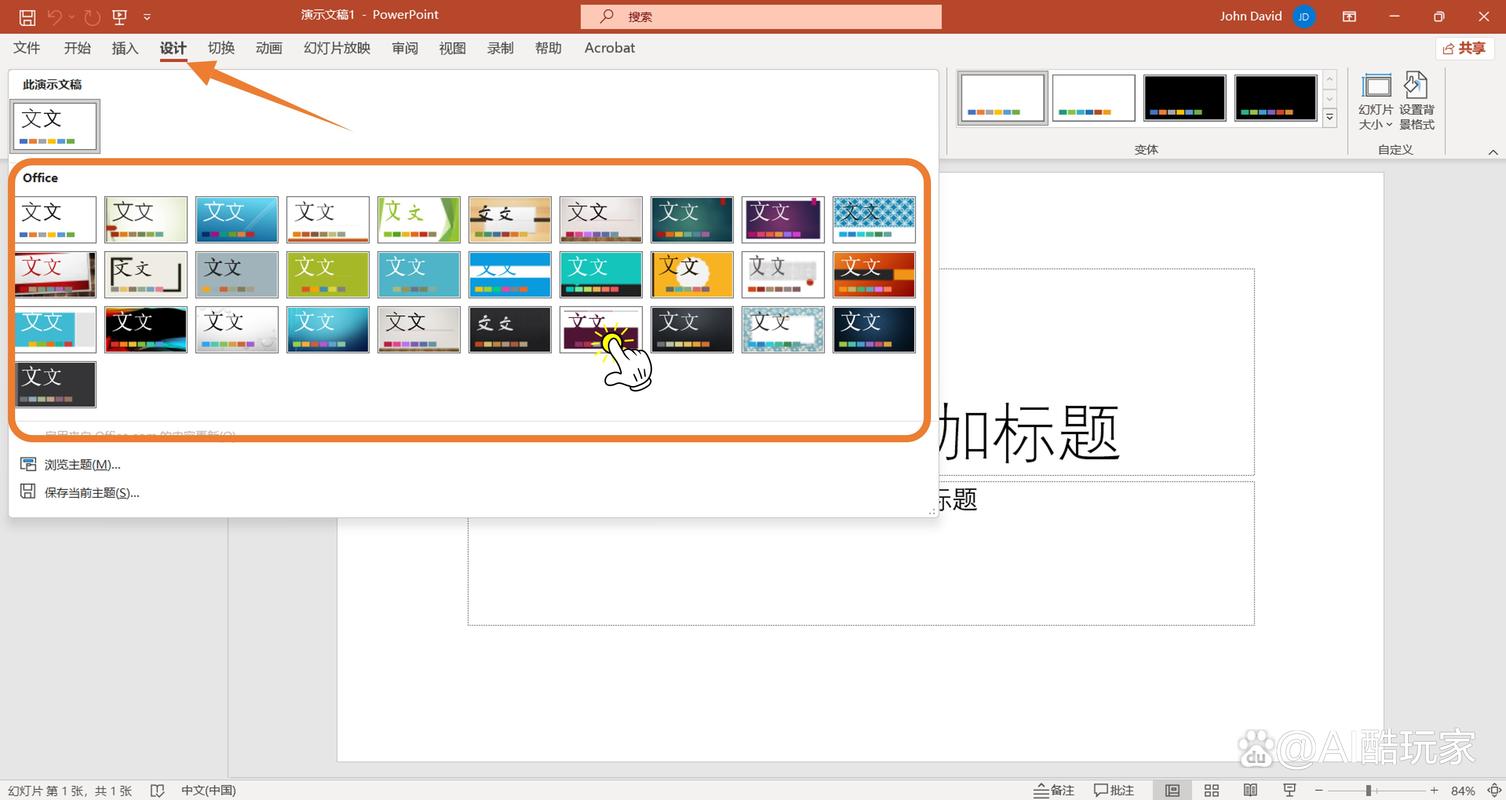Toggle the 批注 comments pane
The width and height of the screenshot is (1506, 800).
pos(1114,790)
